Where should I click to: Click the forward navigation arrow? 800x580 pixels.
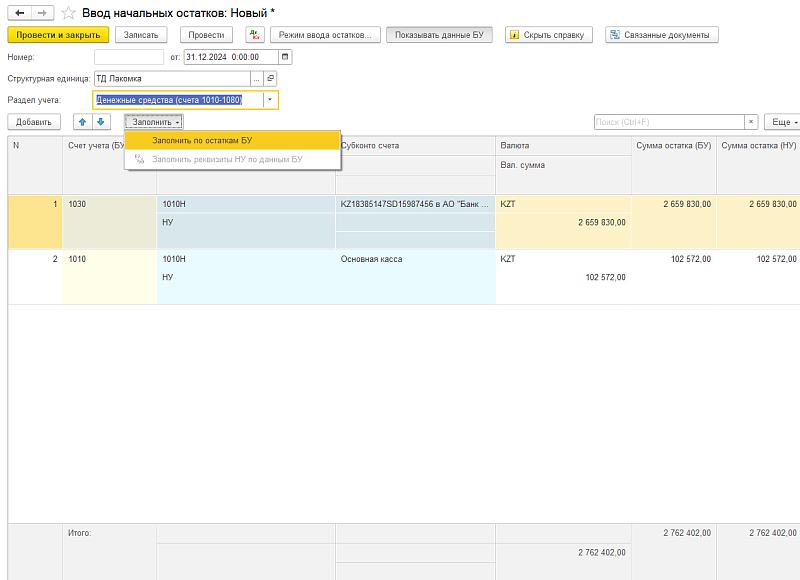tap(41, 12)
